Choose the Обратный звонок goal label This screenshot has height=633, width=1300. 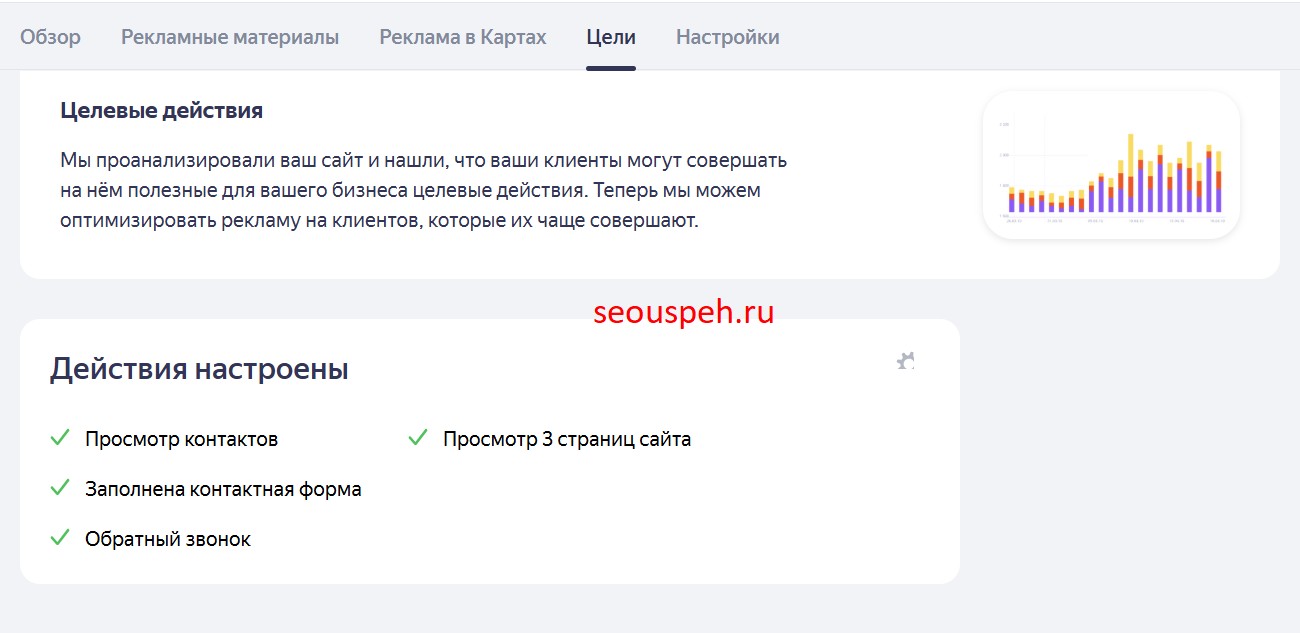(x=168, y=539)
